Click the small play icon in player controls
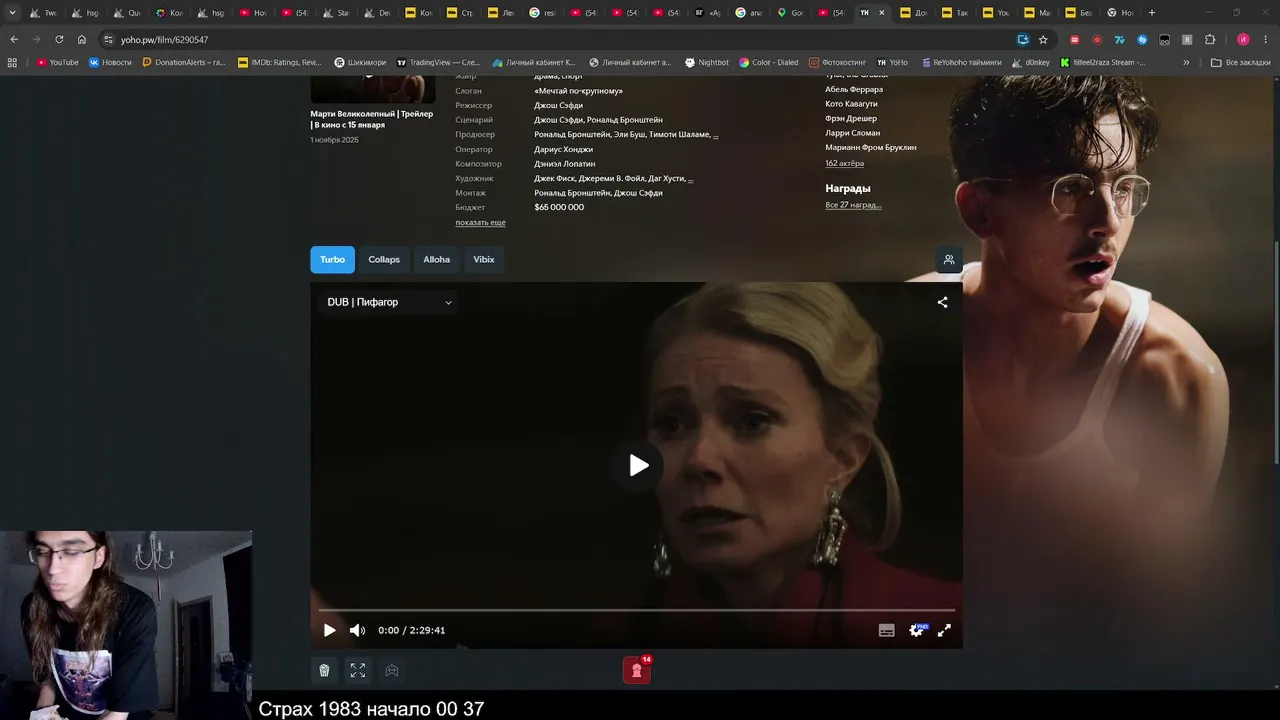This screenshot has width=1280, height=720. coord(329,630)
